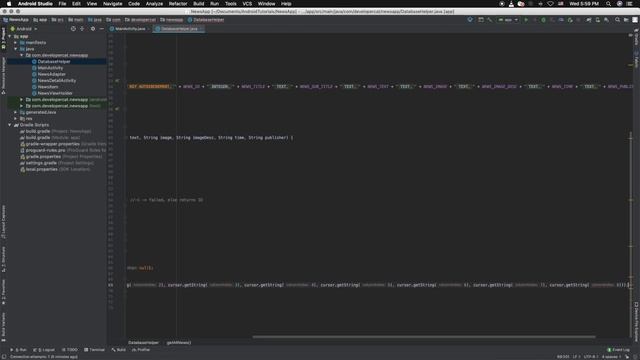Collapse the app module node
This screenshot has height=360, width=640.
point(10,36)
